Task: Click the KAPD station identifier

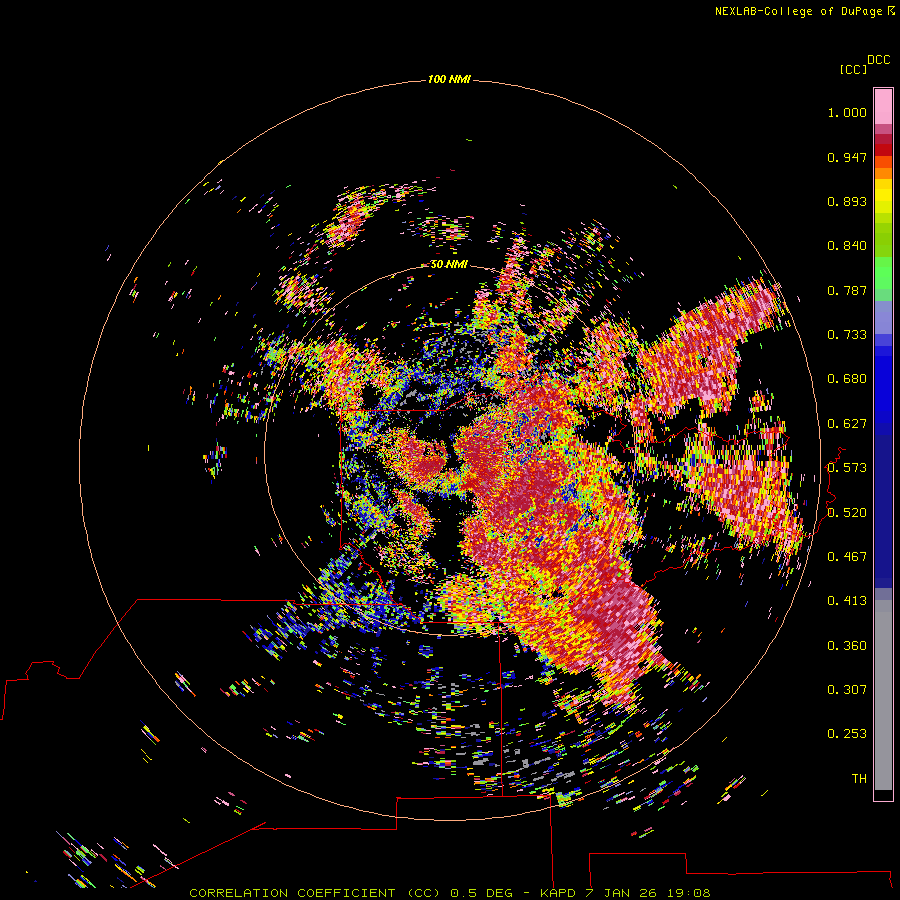Action: [557, 893]
